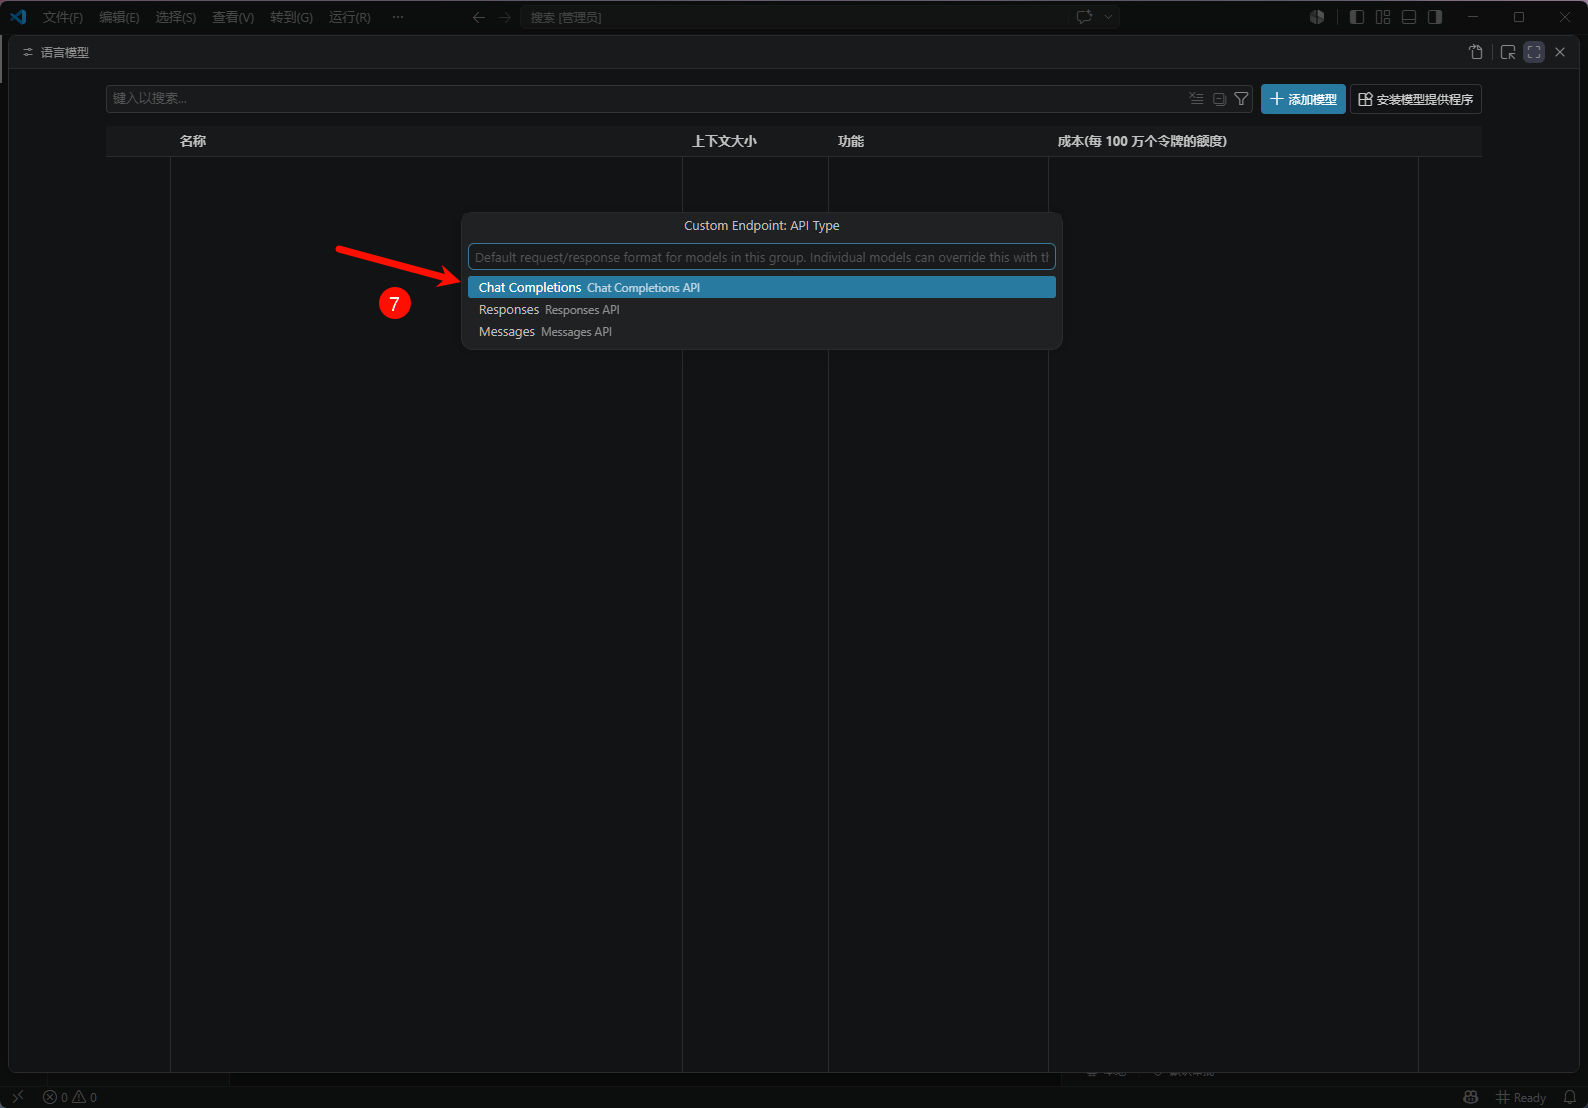Open the Copilot chat icon in title bar
Screen dimensions: 1588x1108
point(1085,17)
